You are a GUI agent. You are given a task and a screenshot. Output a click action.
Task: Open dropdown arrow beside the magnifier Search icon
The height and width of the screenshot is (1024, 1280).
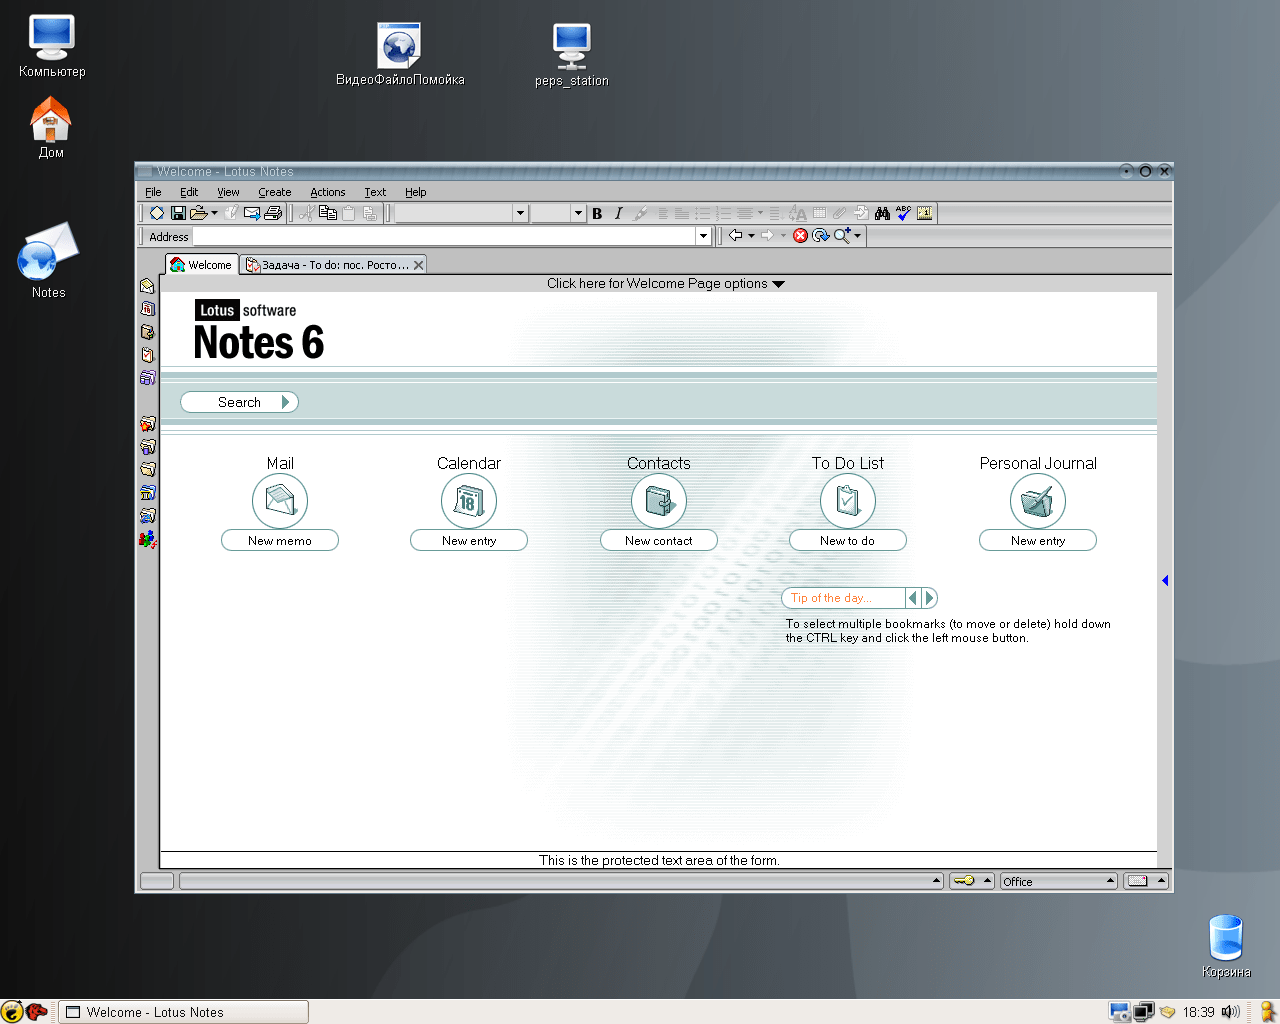click(858, 236)
